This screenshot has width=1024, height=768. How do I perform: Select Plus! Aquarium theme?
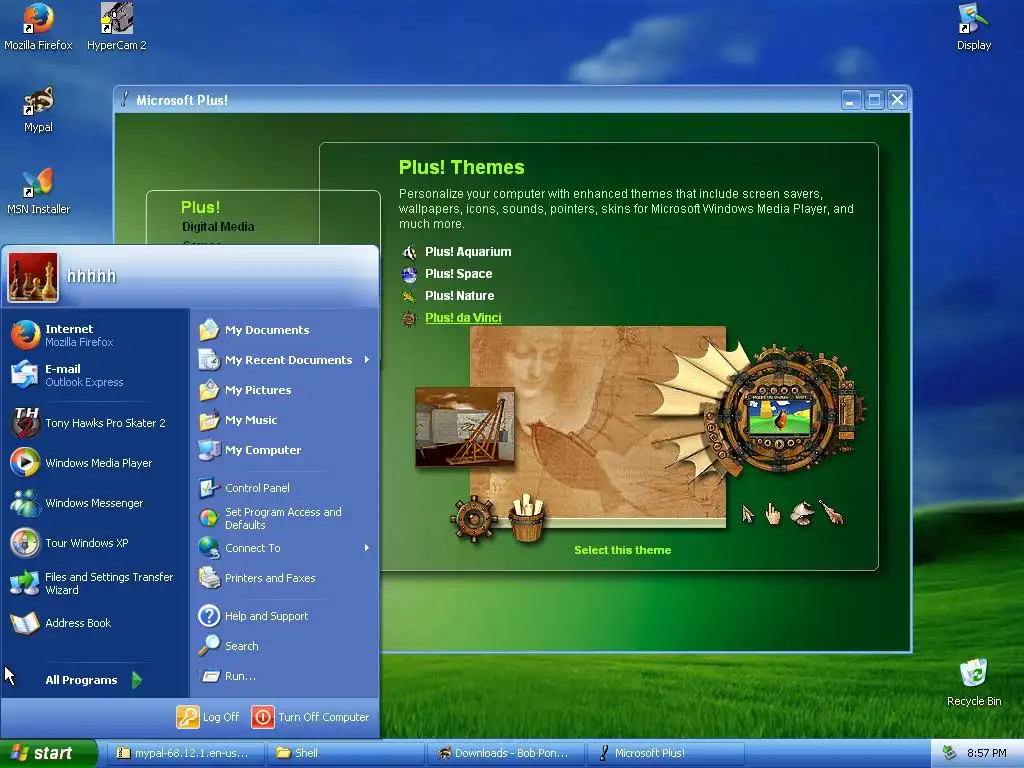click(x=468, y=251)
